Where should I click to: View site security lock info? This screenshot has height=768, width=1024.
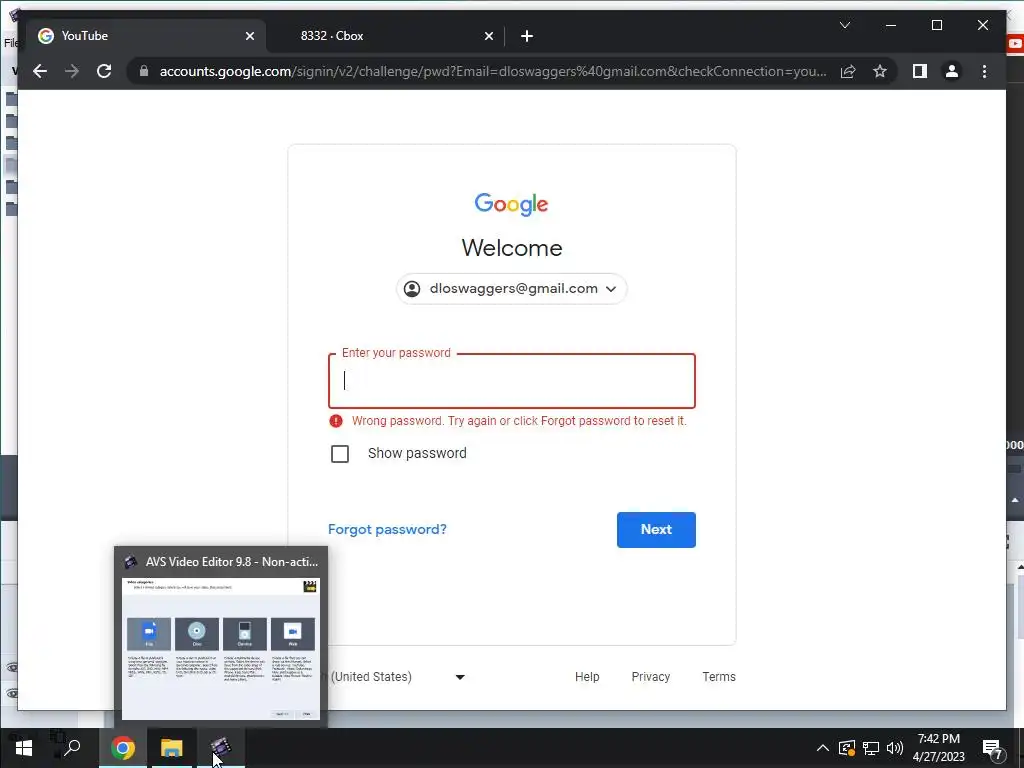pos(144,71)
